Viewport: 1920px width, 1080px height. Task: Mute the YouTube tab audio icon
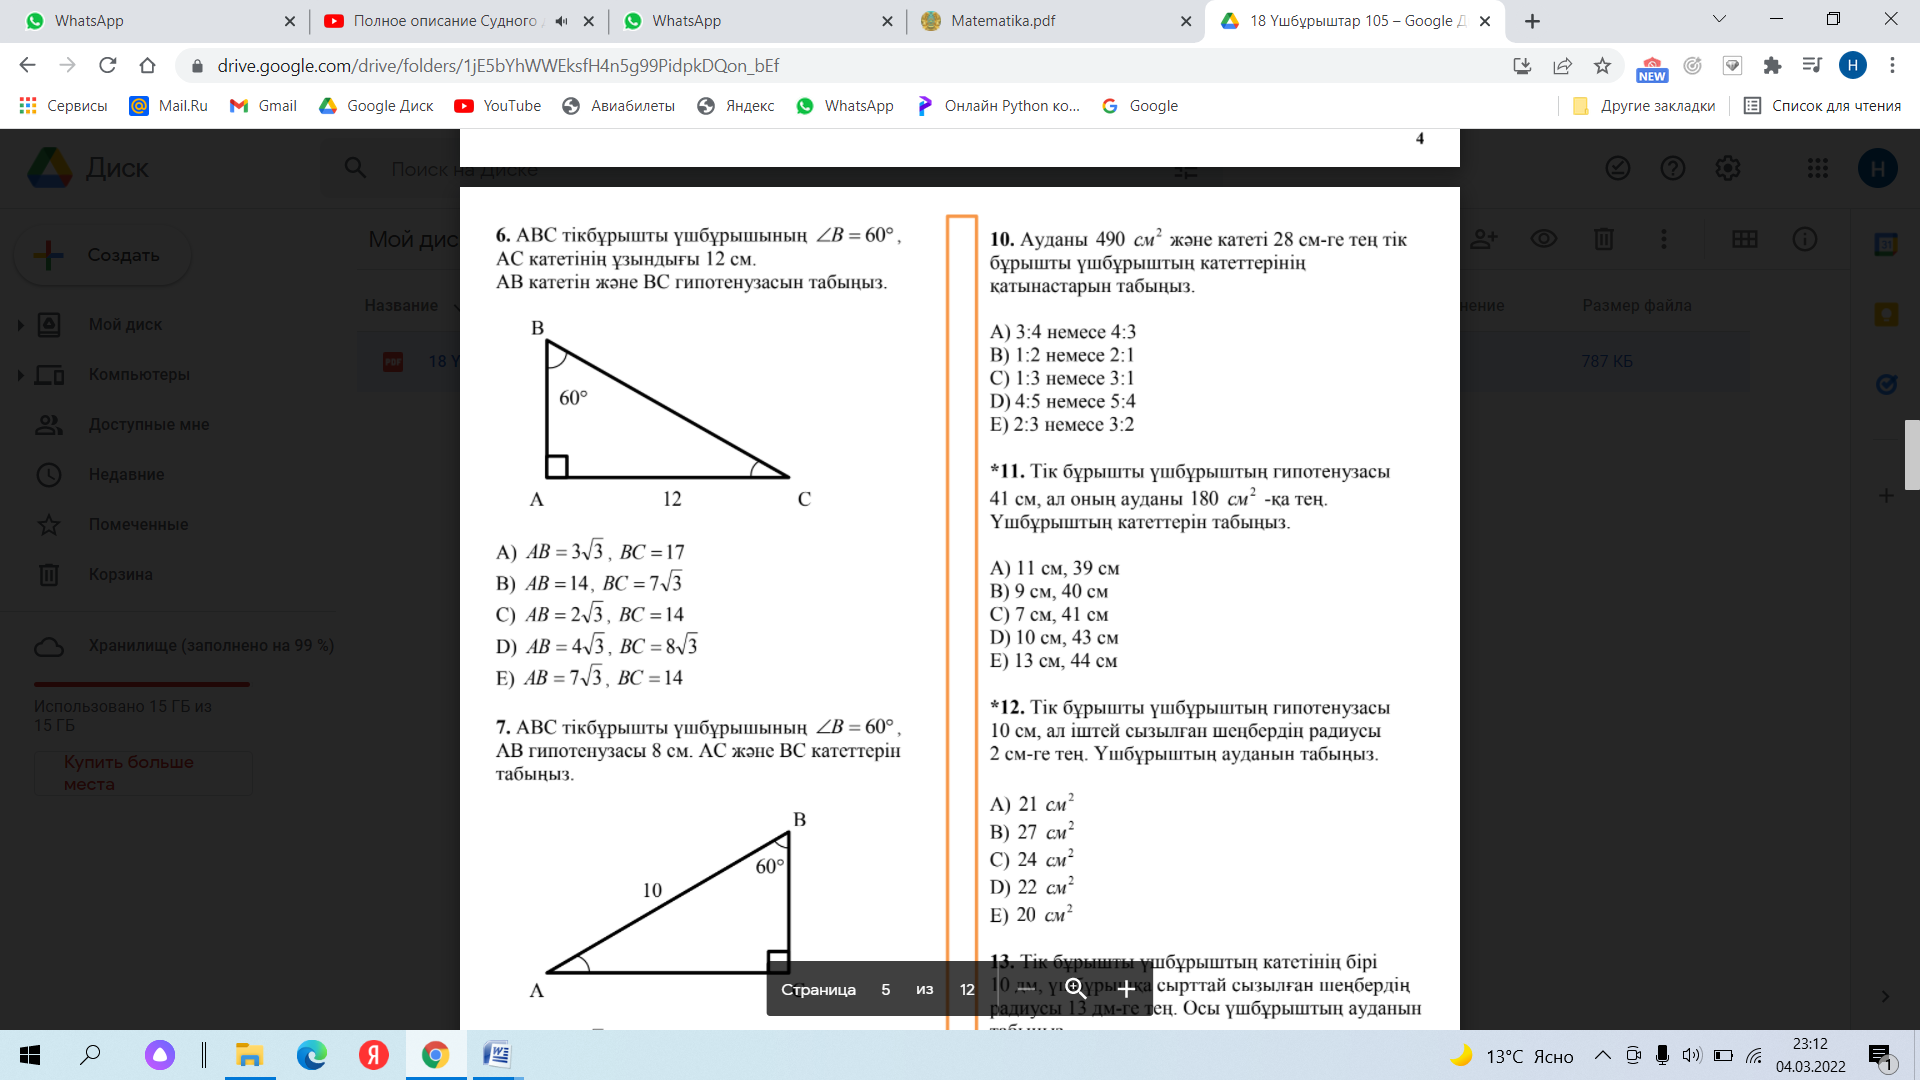point(562,21)
